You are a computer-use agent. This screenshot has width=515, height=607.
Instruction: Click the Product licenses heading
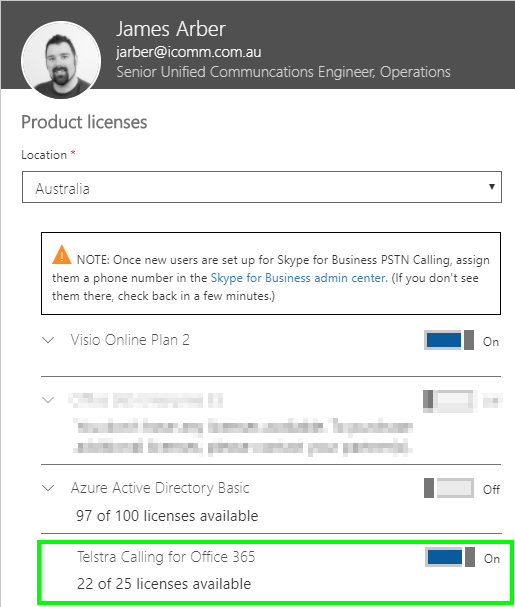pos(84,122)
